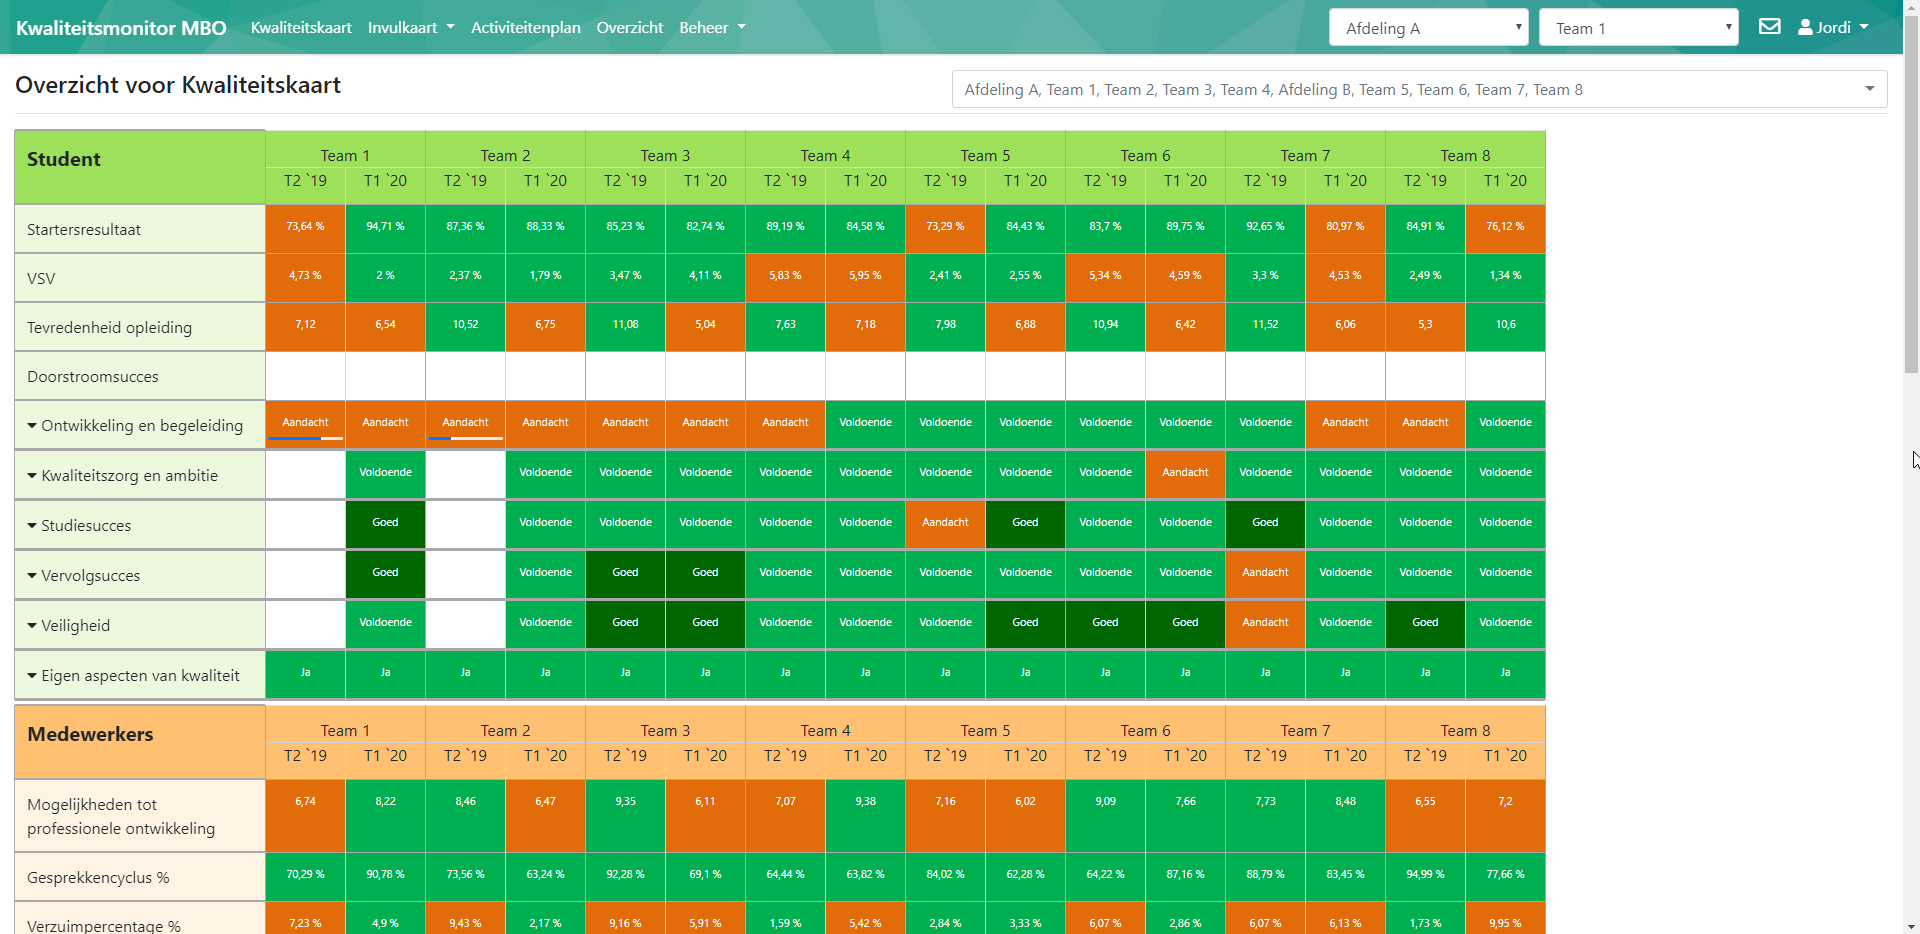This screenshot has width=1920, height=934.
Task: Expand the Beheer menu
Action: point(711,27)
